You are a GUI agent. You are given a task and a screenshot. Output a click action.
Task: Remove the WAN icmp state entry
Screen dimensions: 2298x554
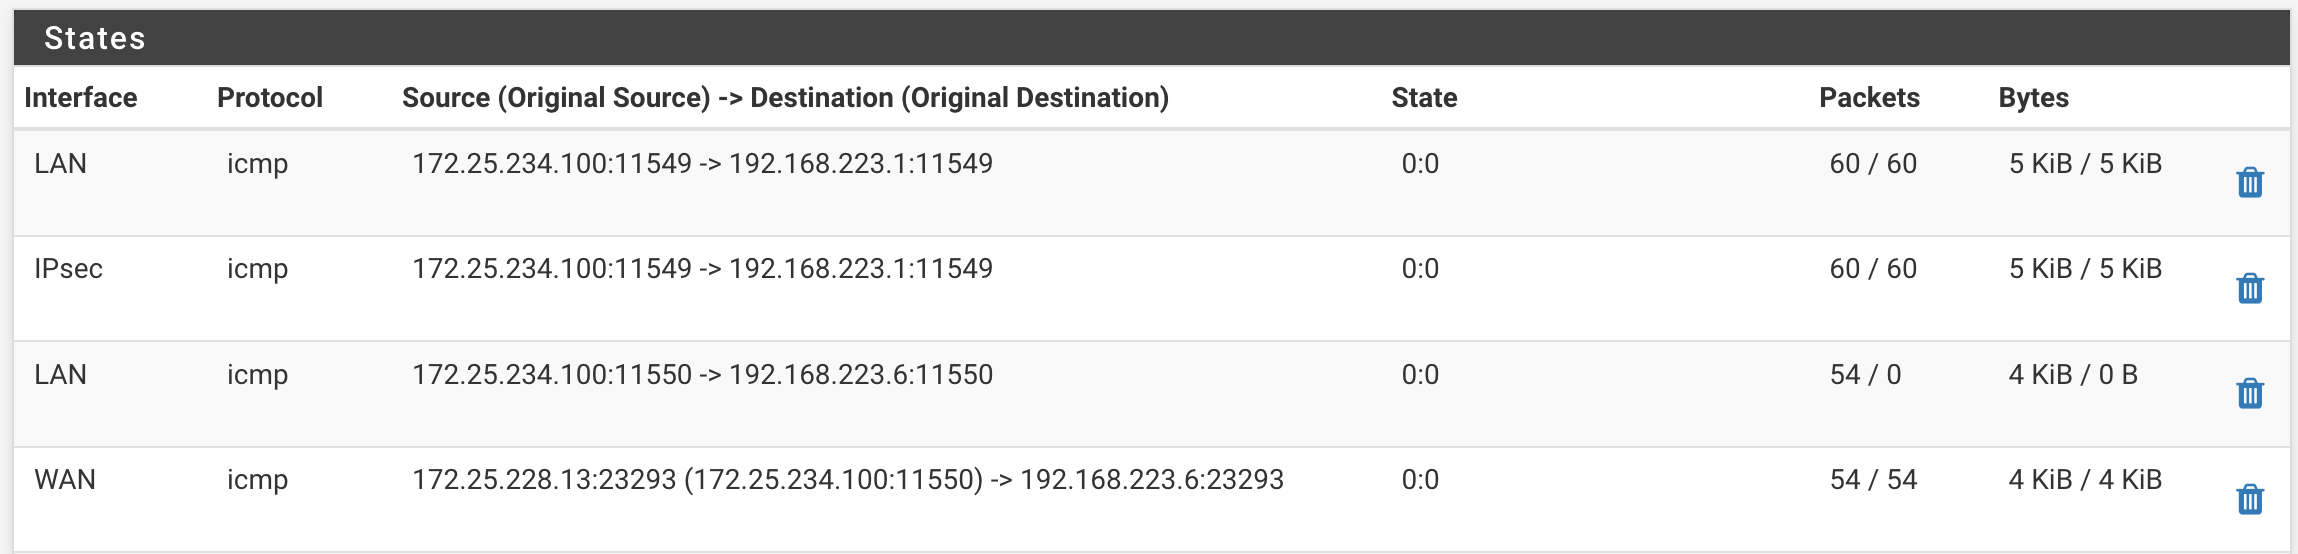pos(2249,499)
